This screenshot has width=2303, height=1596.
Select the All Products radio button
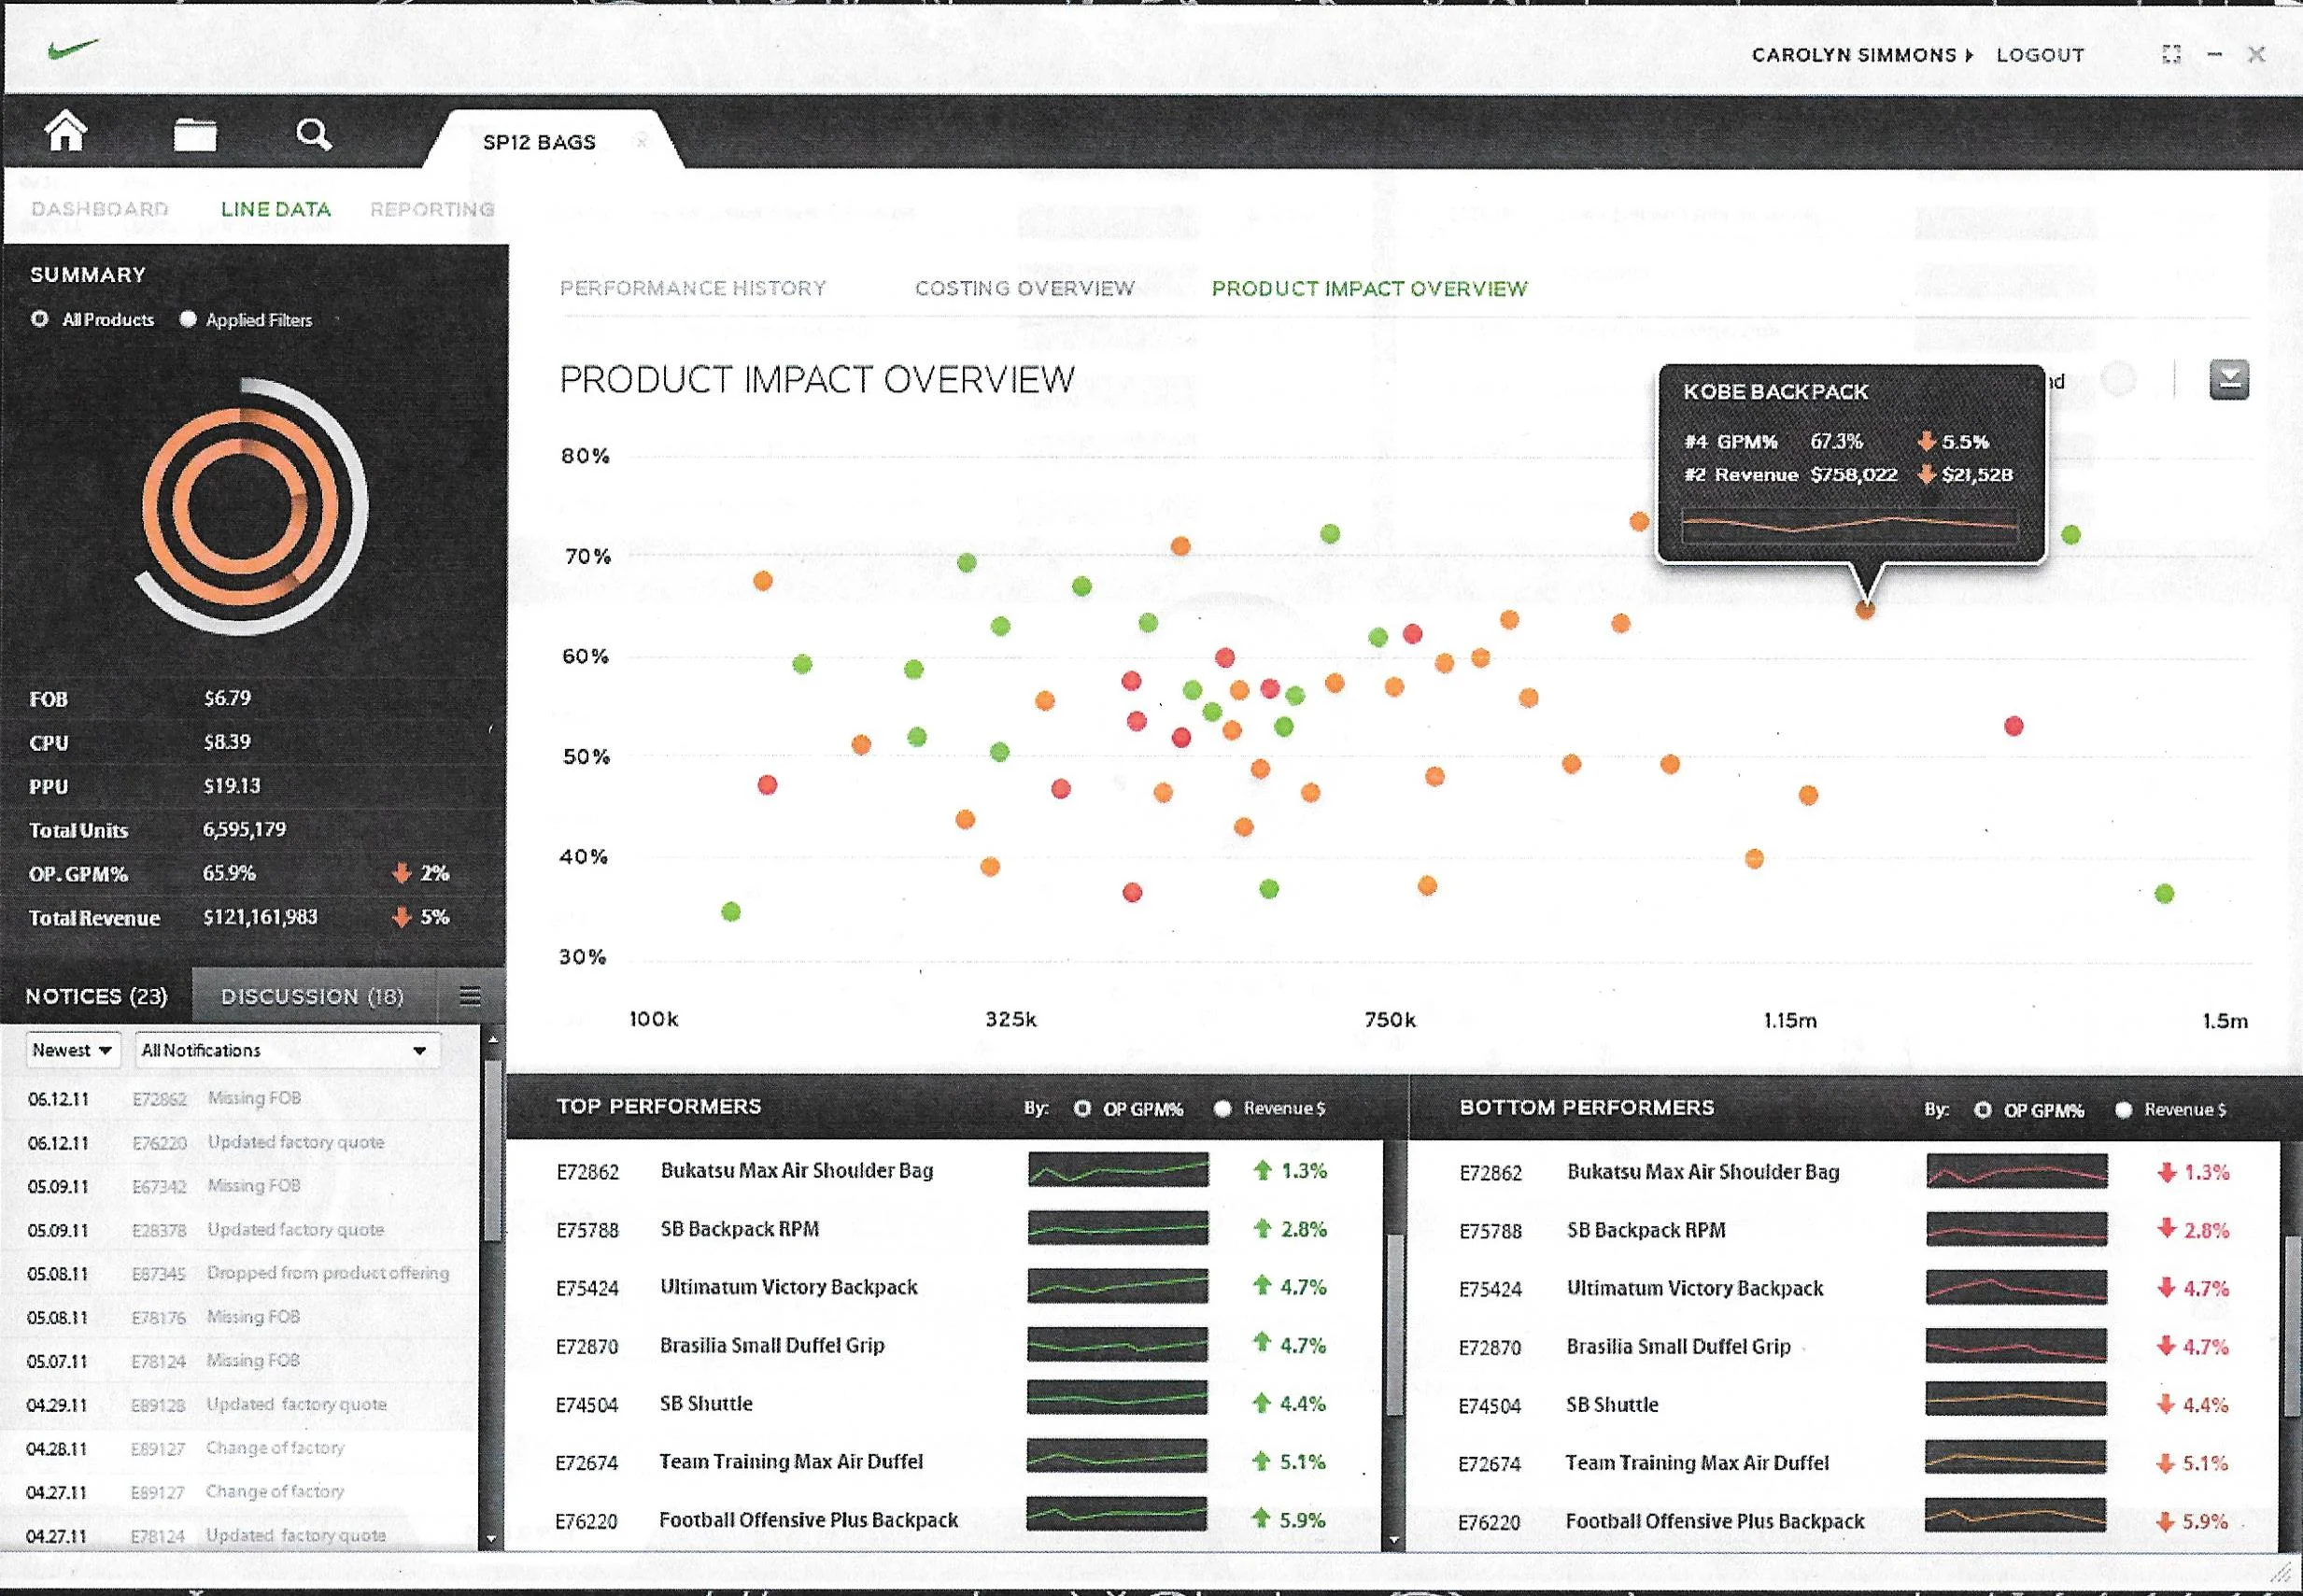(40, 320)
